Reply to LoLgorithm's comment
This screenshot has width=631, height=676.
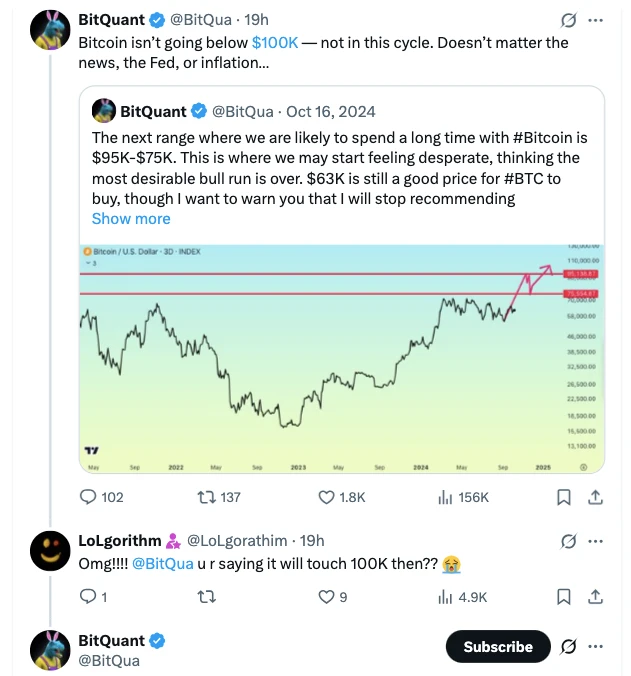point(87,597)
